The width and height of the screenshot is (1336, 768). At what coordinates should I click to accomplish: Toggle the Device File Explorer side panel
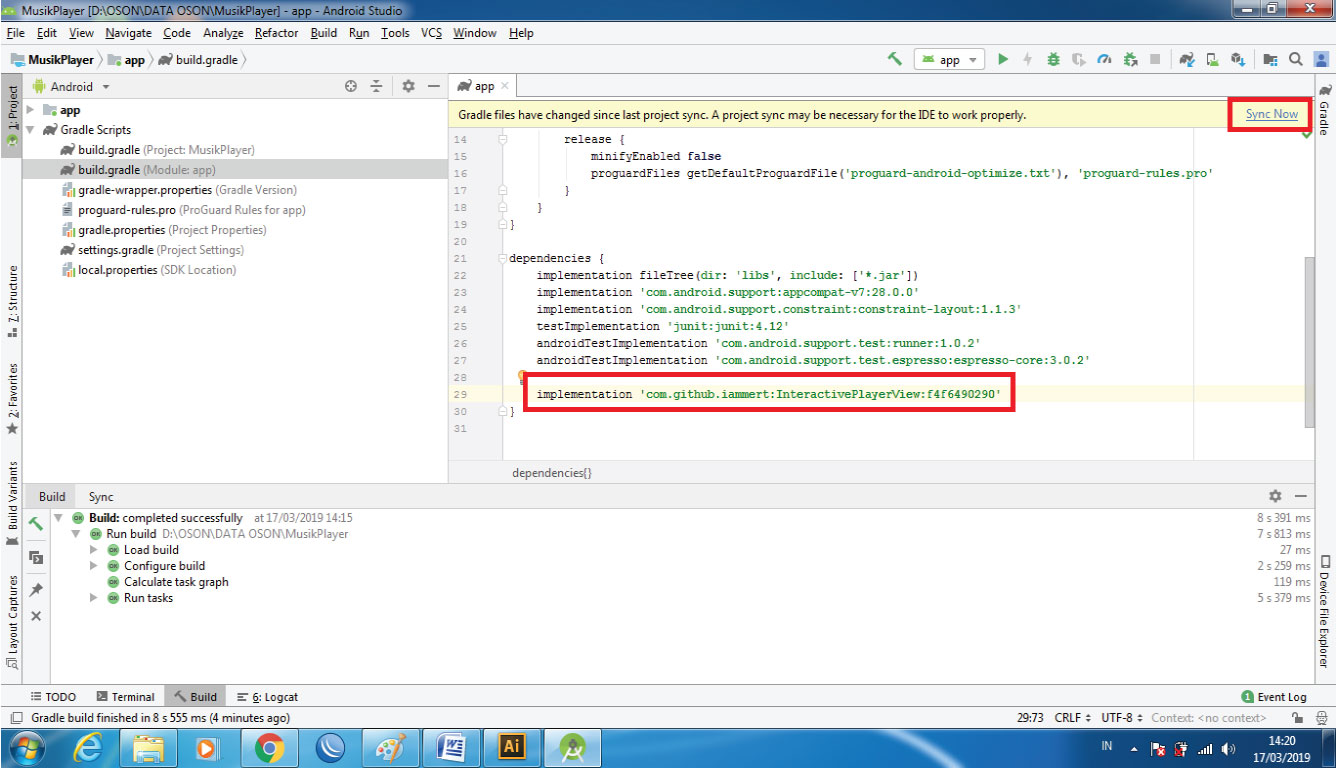click(x=1324, y=610)
